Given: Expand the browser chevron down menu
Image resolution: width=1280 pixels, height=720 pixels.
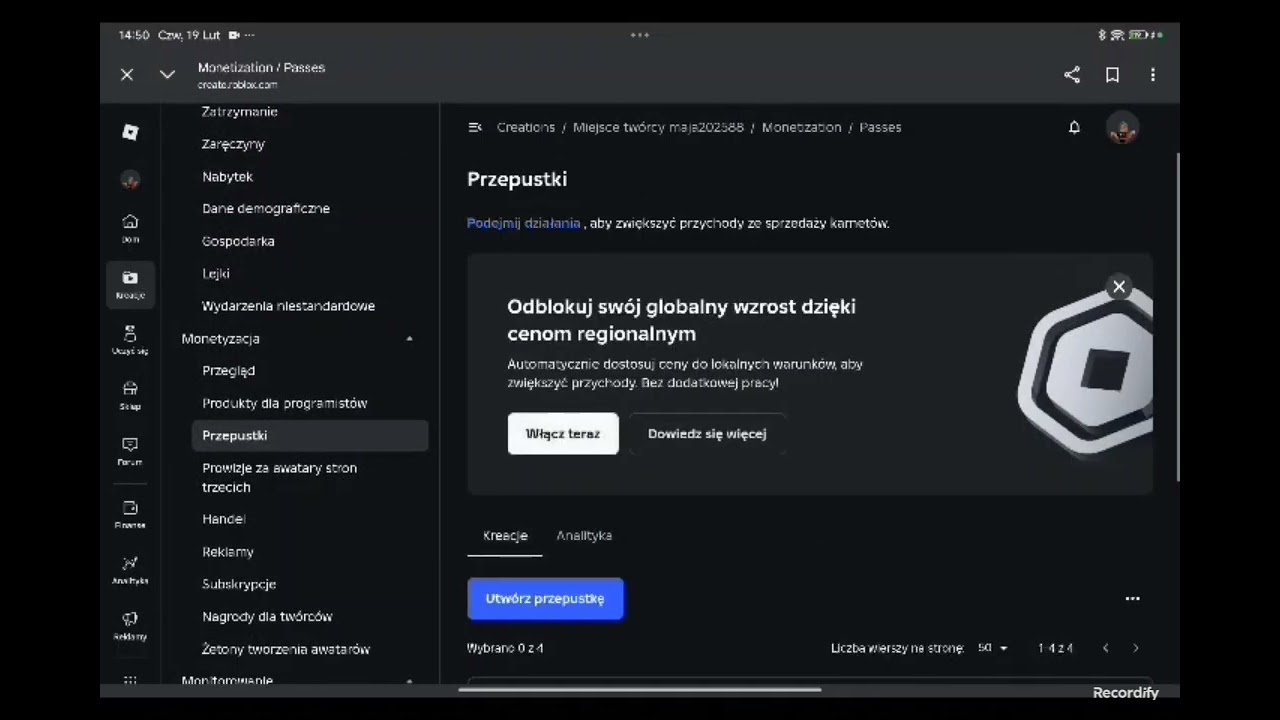Looking at the screenshot, I should (x=167, y=74).
